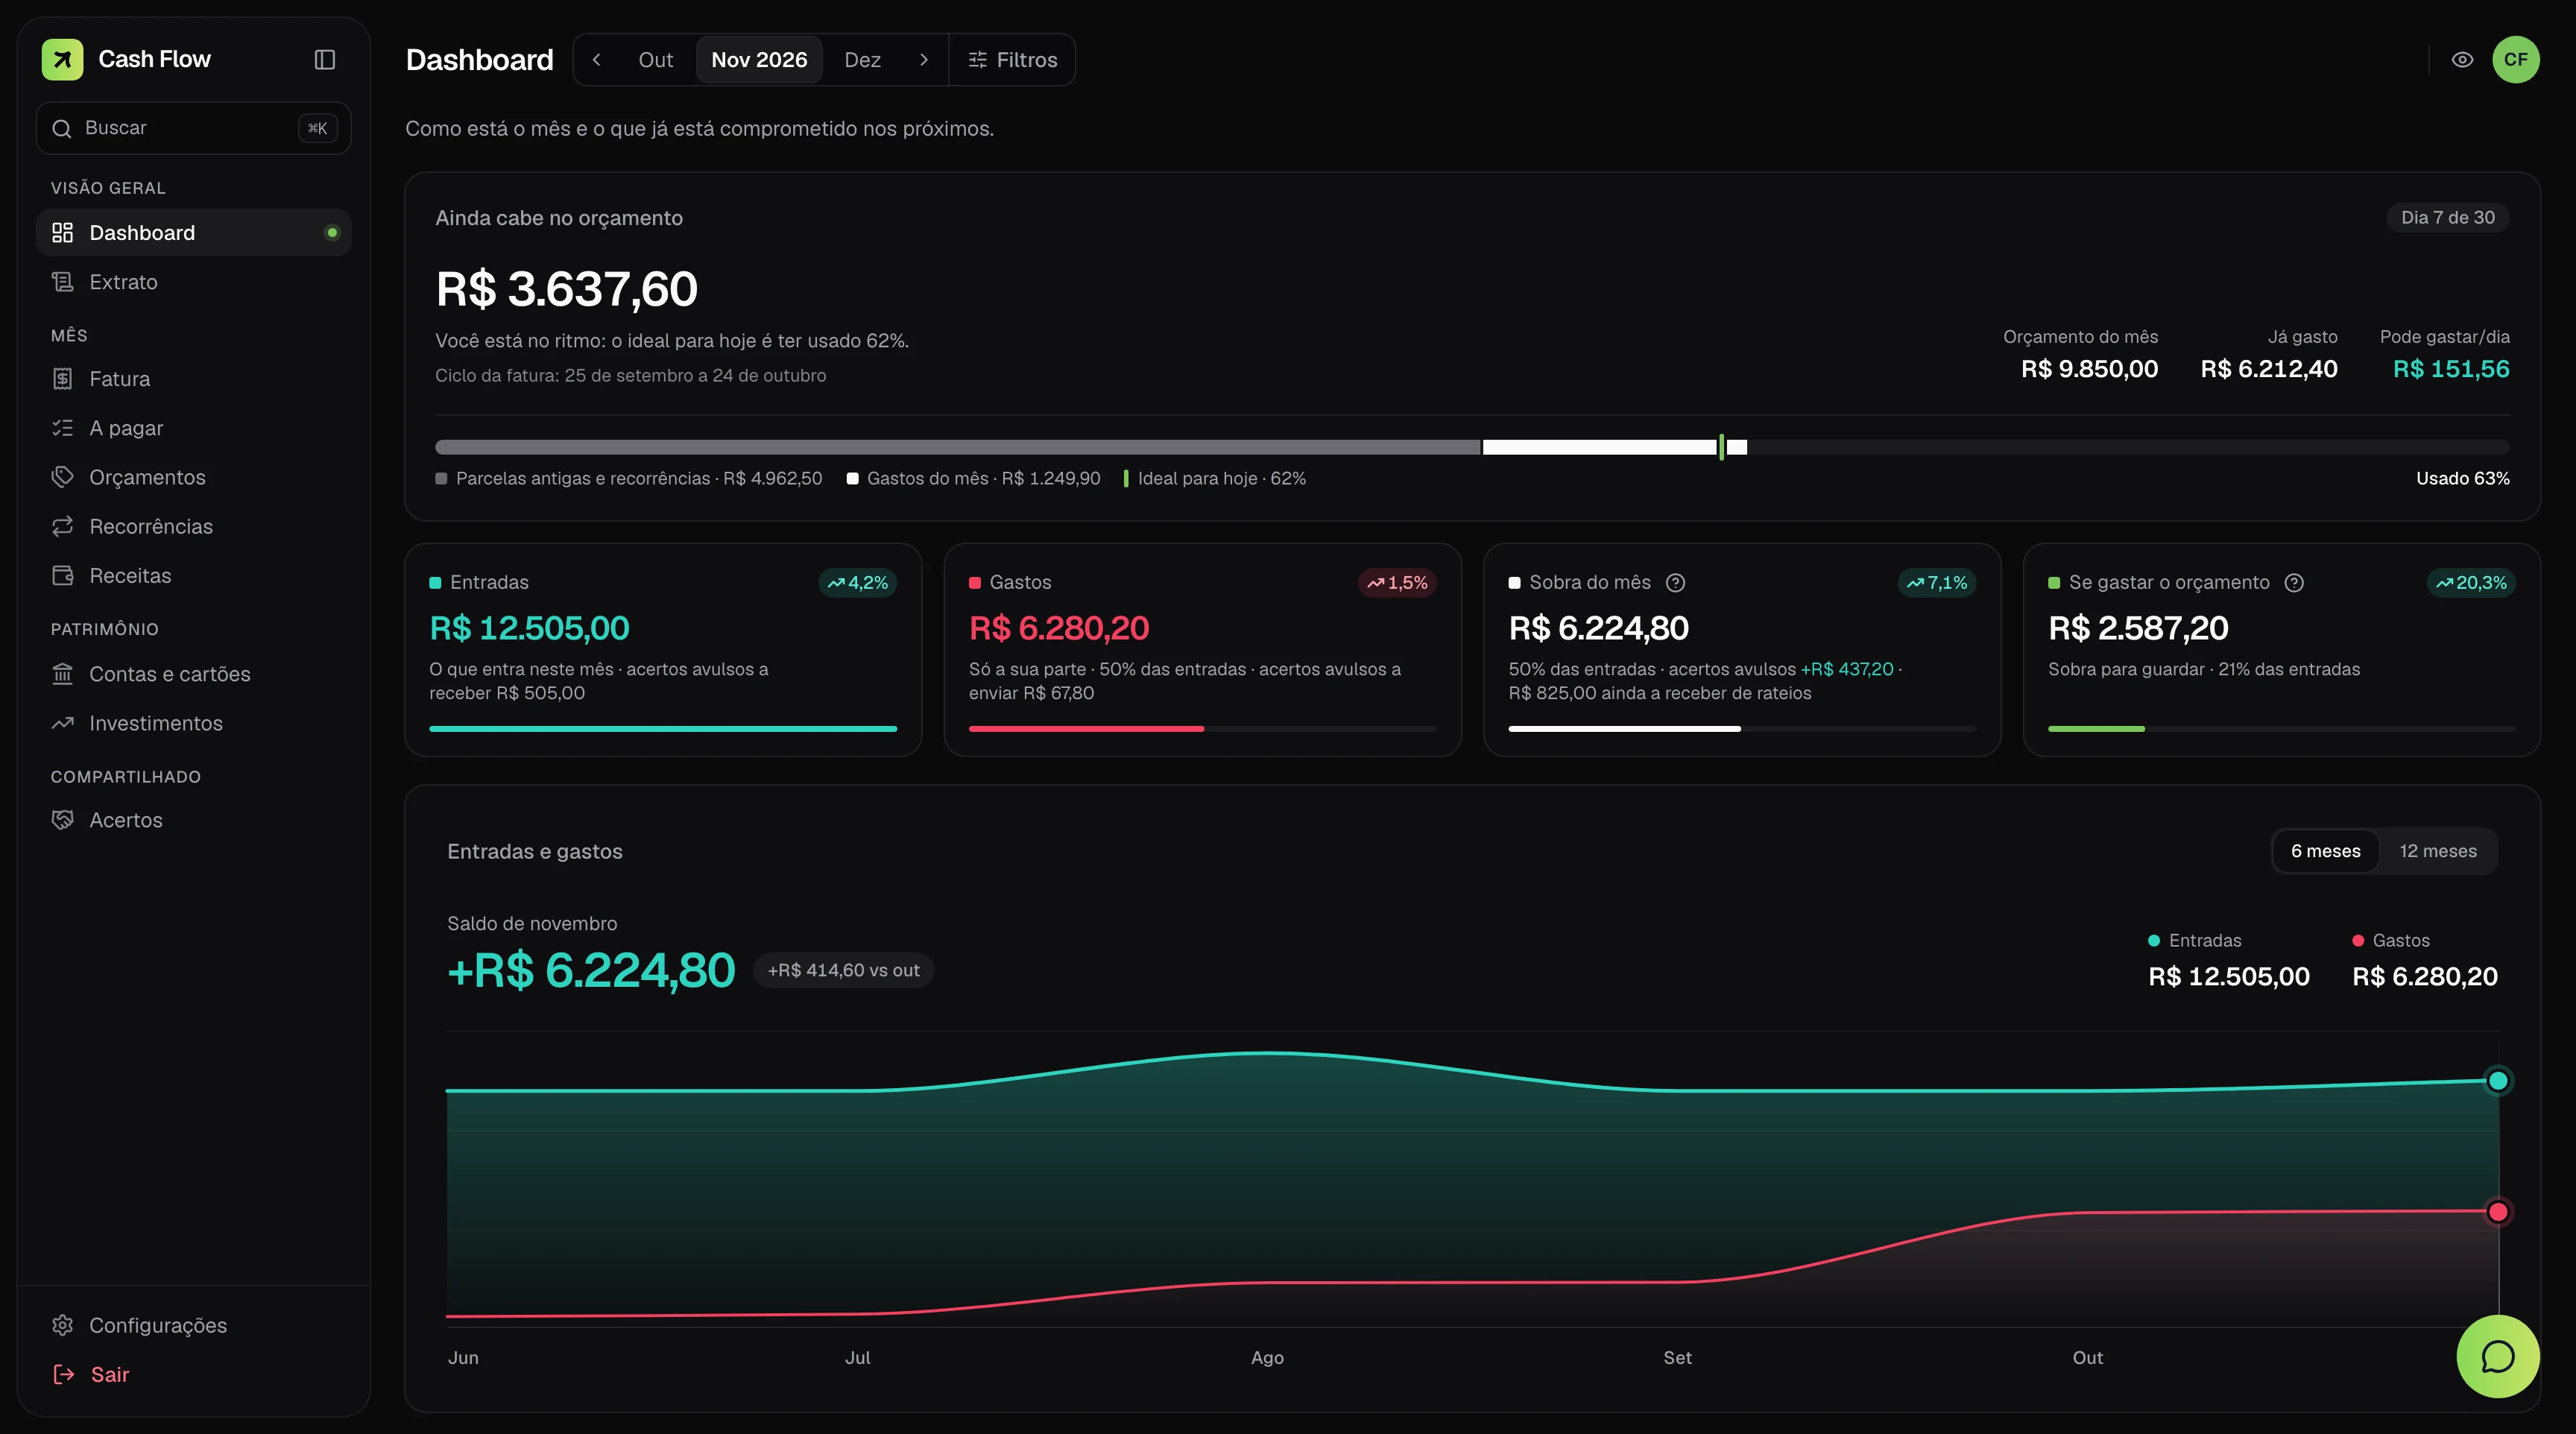Open A pagar in the sidebar
2576x1434 pixels.
pyautogui.click(x=193, y=428)
